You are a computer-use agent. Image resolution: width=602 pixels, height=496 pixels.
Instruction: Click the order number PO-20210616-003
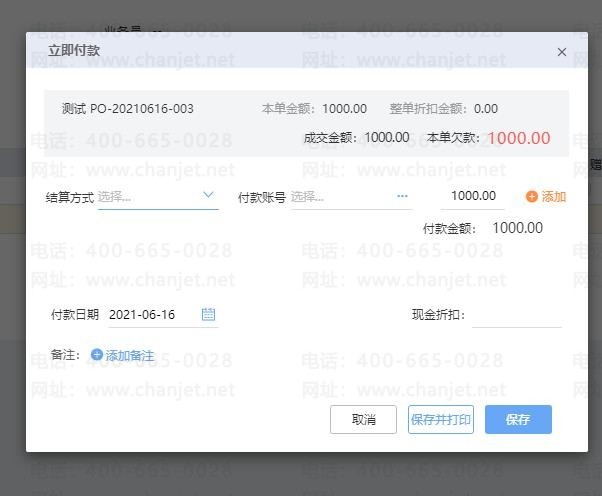(141, 108)
